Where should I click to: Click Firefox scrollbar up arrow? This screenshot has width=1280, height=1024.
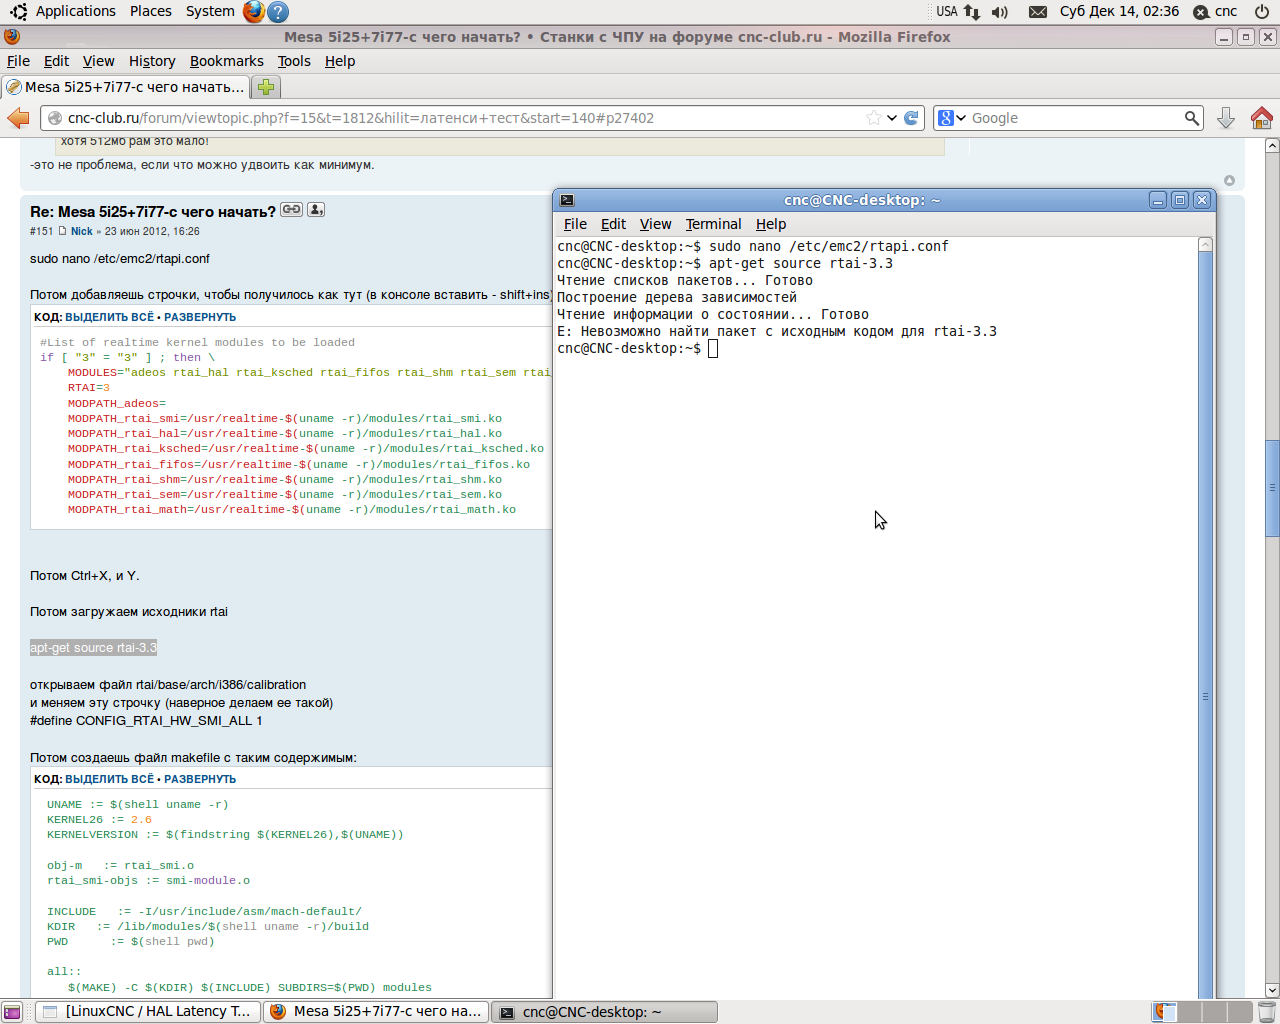coord(1272,146)
